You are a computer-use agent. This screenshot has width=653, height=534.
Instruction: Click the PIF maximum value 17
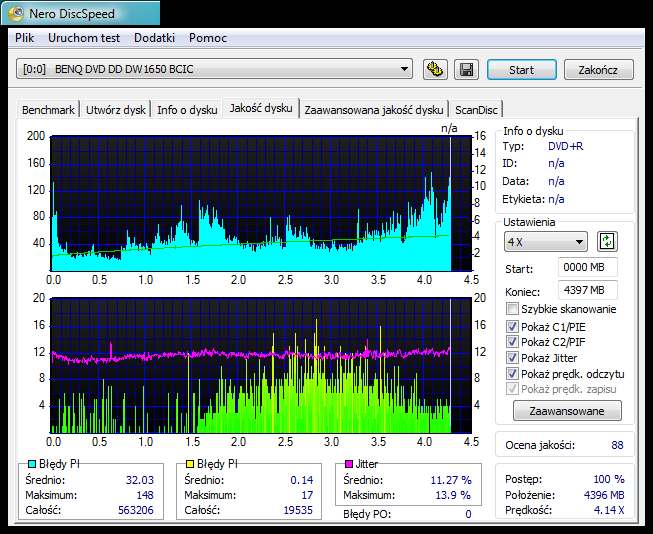coord(307,495)
